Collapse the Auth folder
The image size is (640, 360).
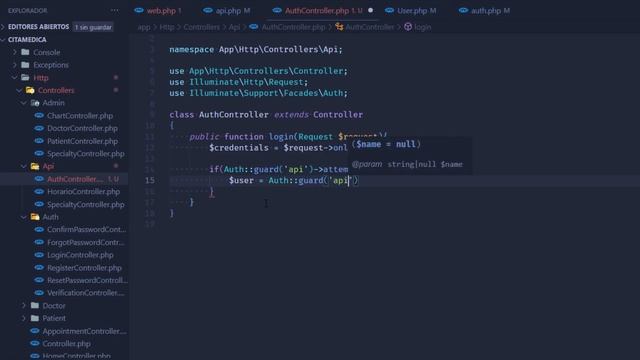click(x=51, y=217)
